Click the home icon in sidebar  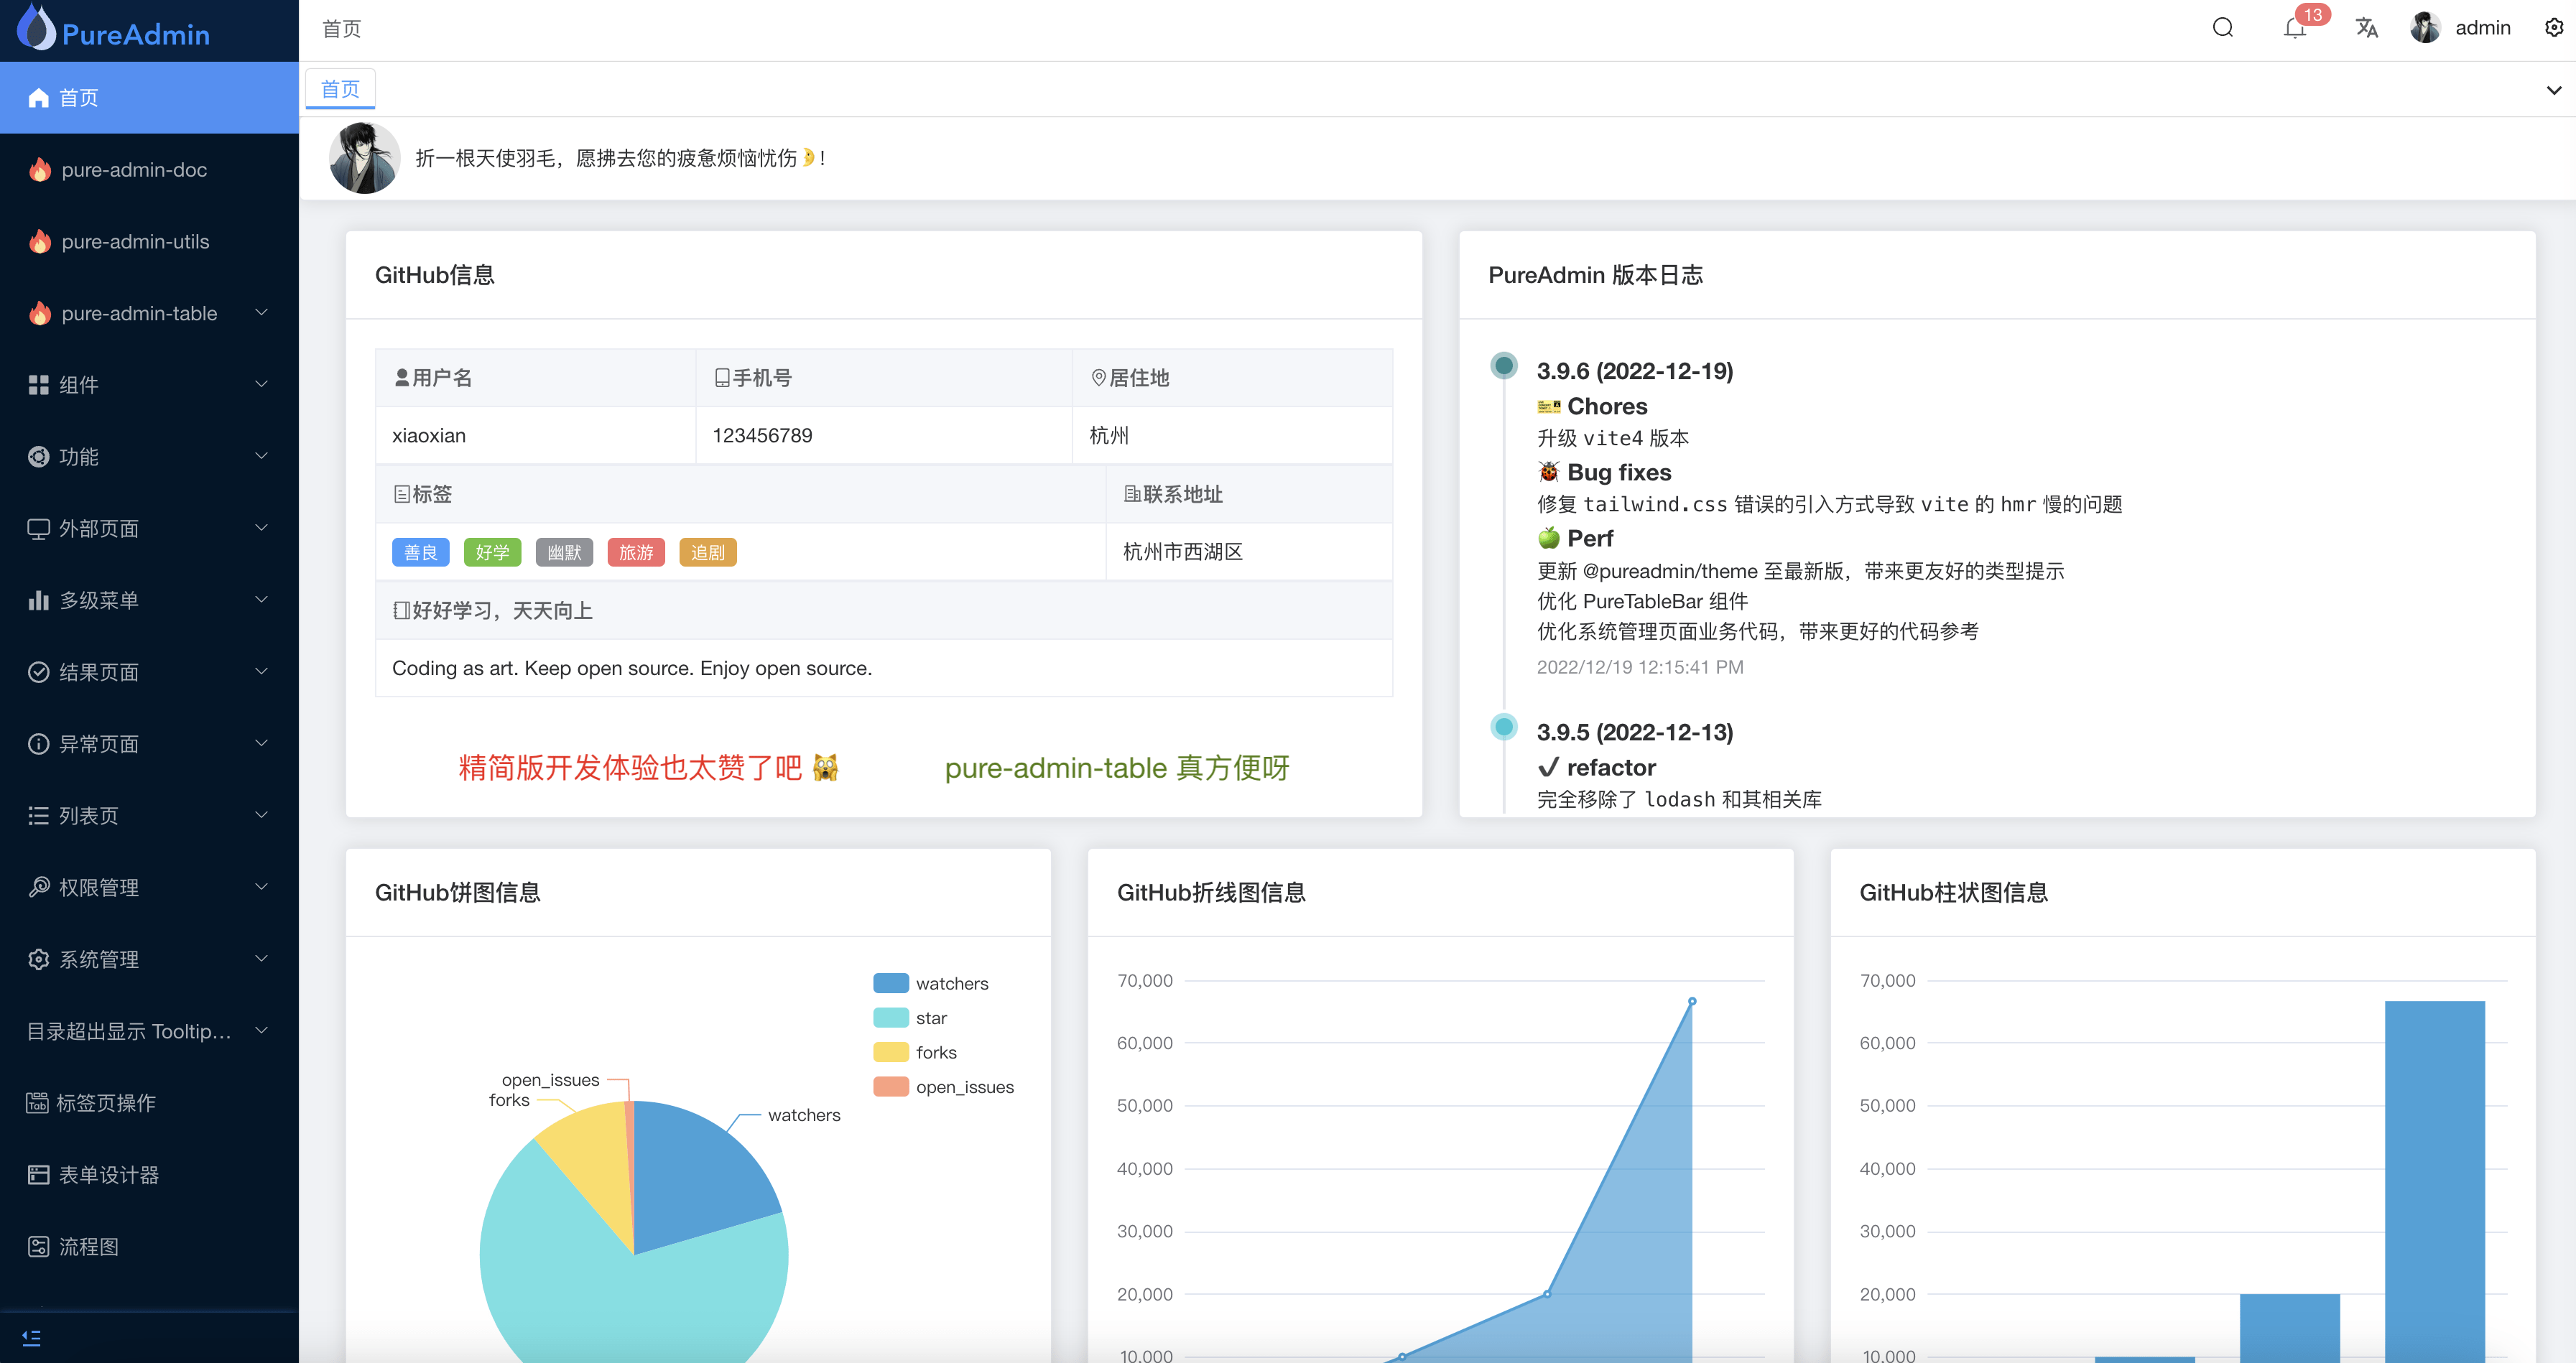[x=38, y=97]
